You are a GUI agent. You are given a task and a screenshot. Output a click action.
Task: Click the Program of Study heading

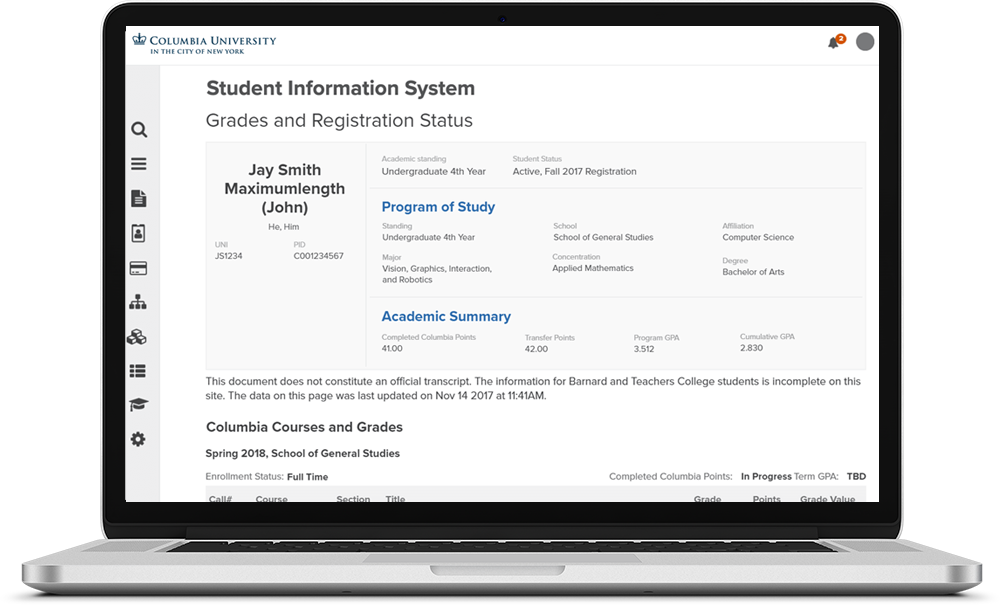pos(438,207)
